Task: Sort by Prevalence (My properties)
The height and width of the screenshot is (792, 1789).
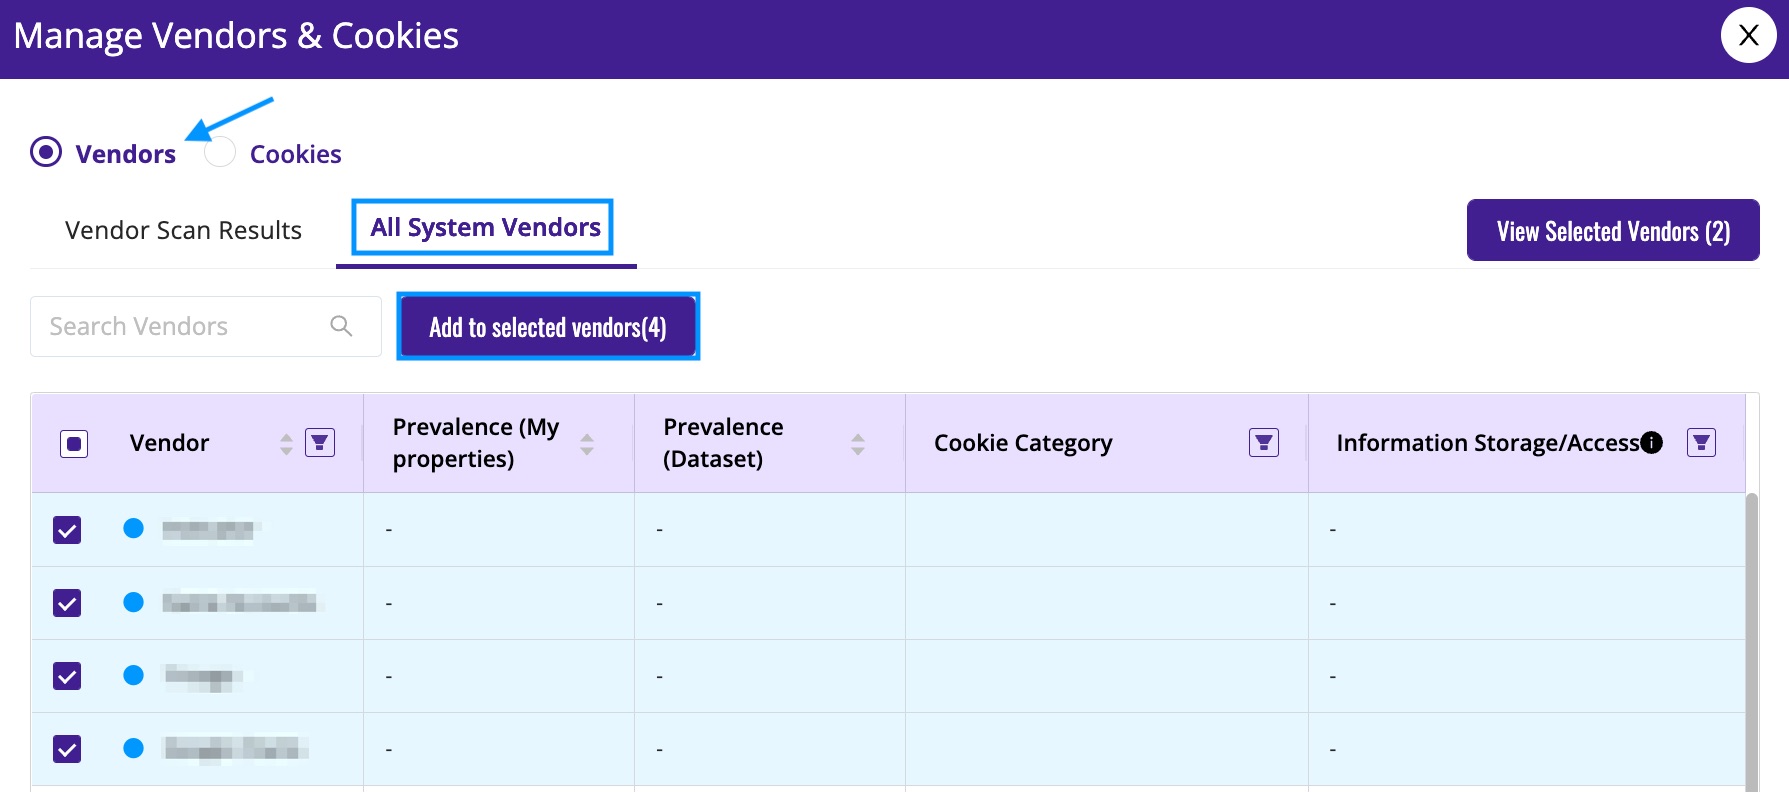Action: coord(587,444)
